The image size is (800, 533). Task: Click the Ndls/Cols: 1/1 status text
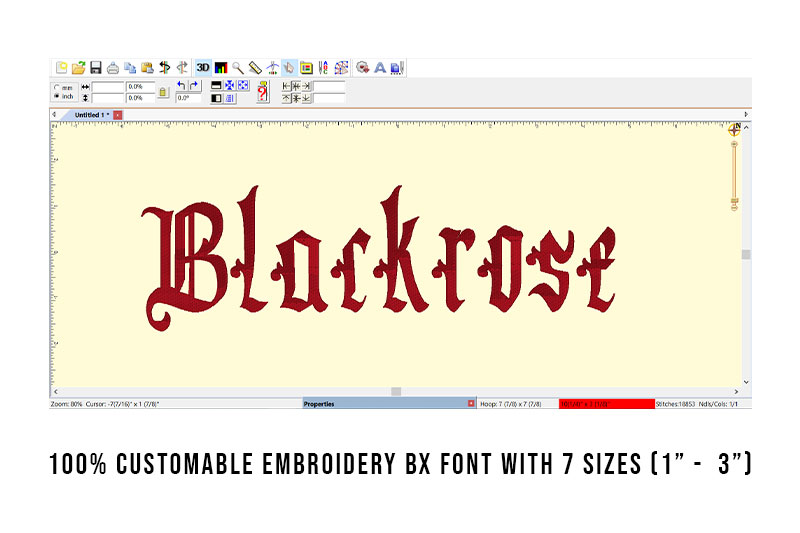coord(718,404)
